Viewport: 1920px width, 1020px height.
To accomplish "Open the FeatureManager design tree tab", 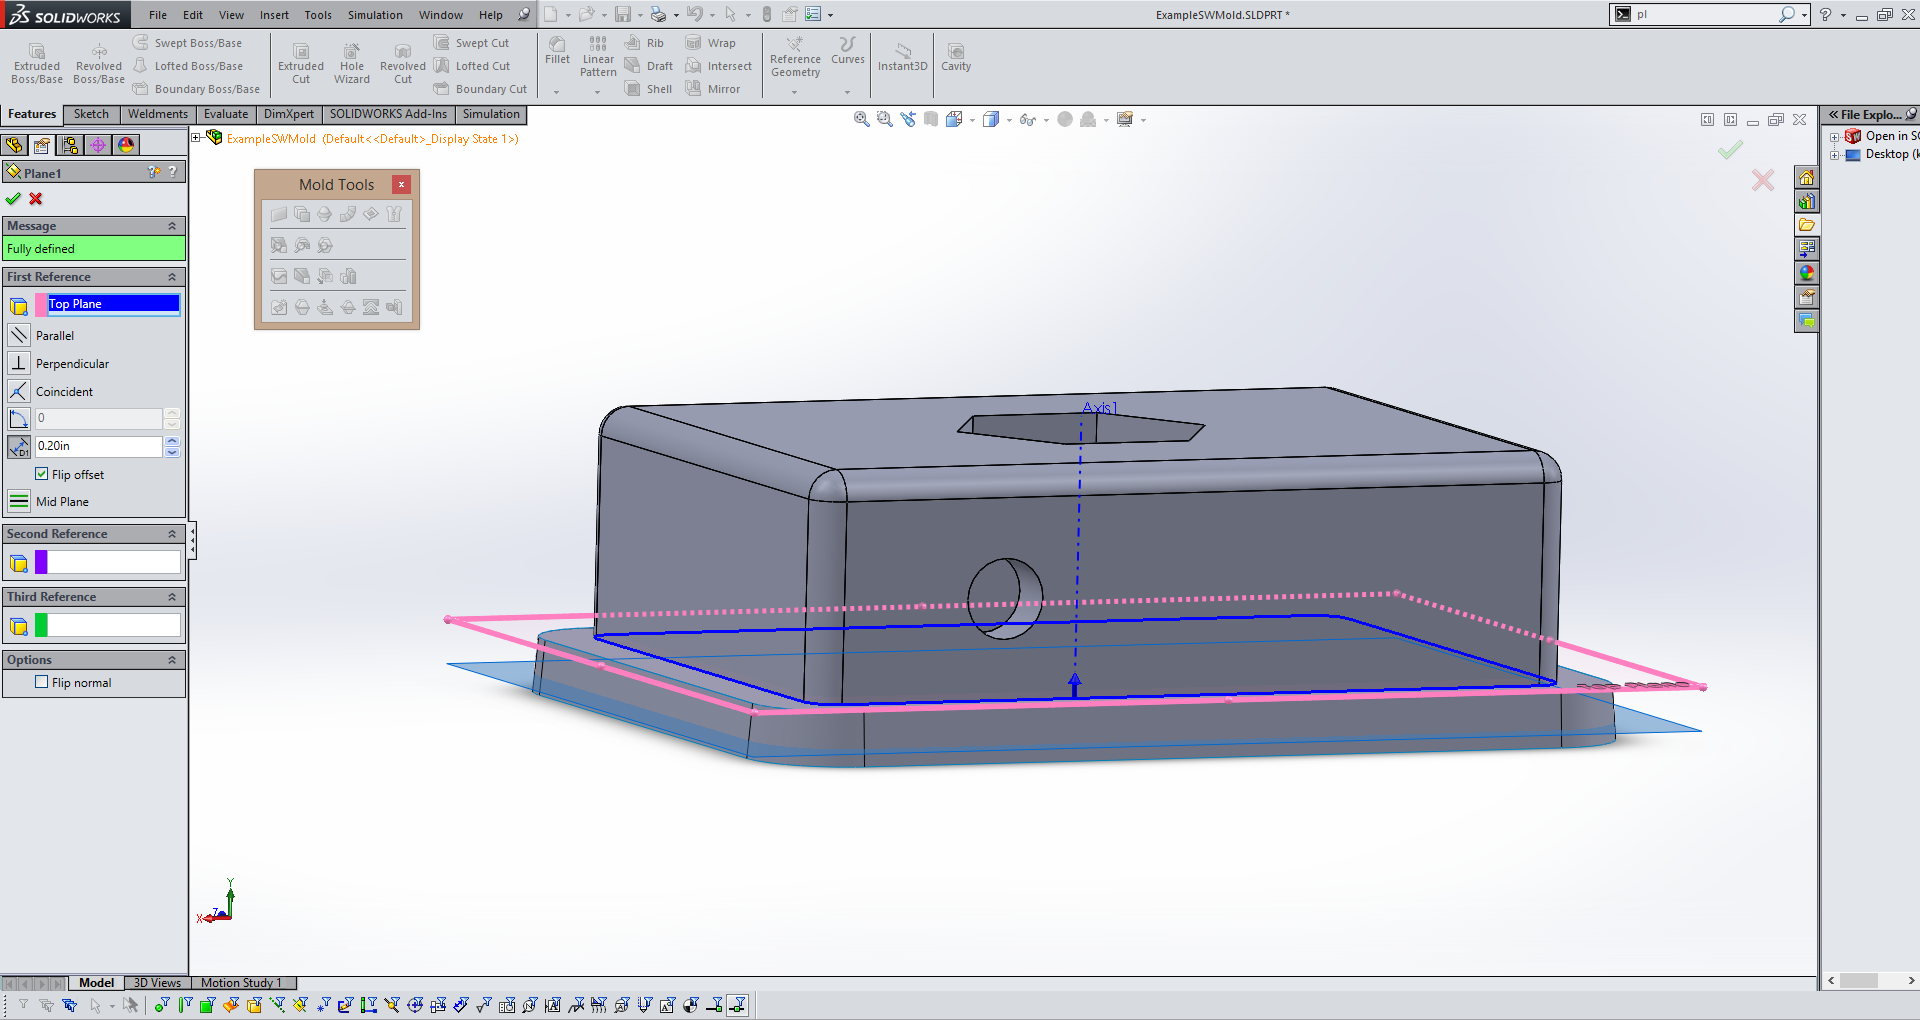I will tap(14, 145).
